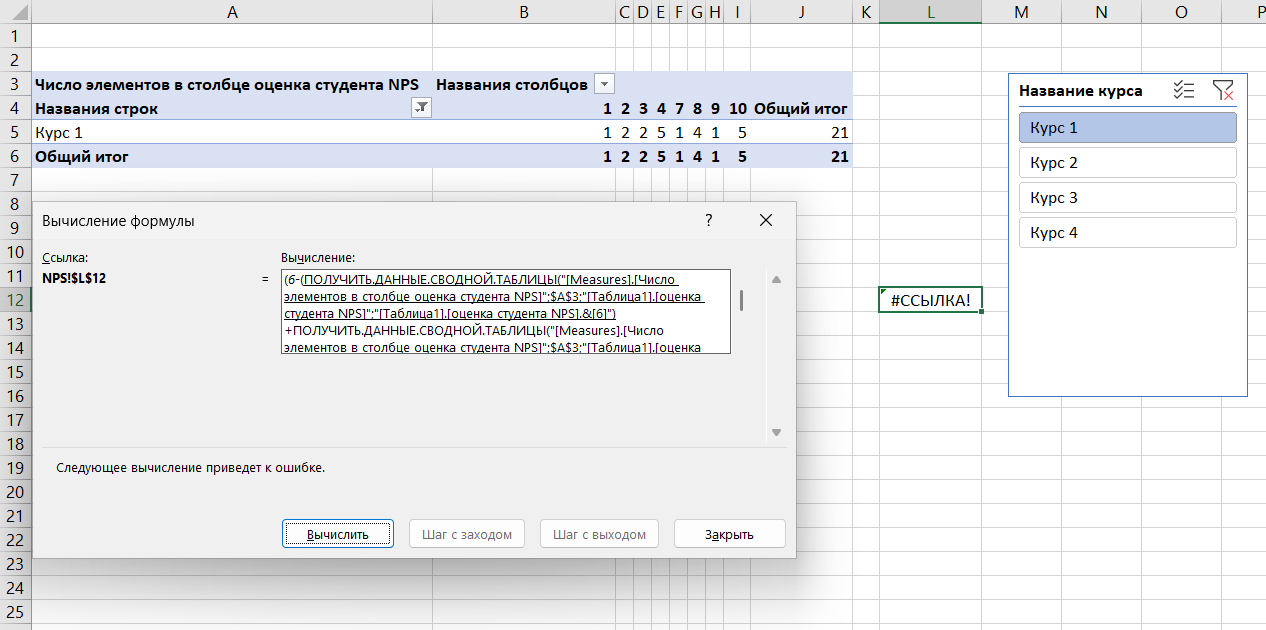1266x630 pixels.
Task: Click the Закрыть button
Action: (x=729, y=534)
